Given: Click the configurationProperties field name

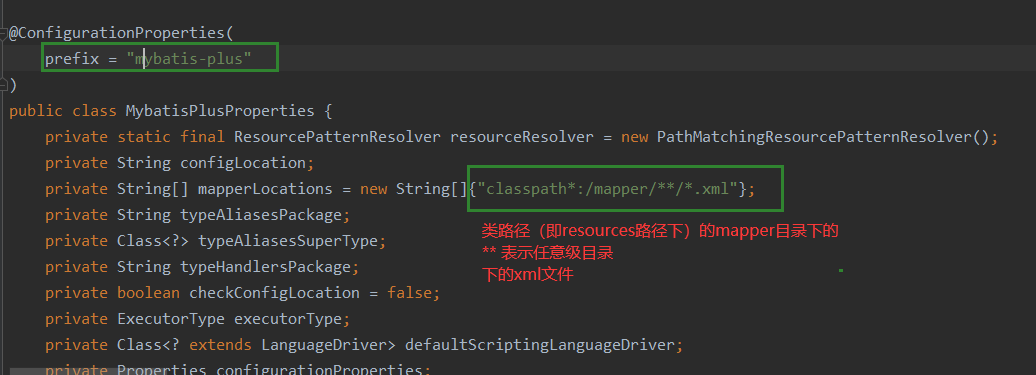Looking at the screenshot, I should point(319,370).
